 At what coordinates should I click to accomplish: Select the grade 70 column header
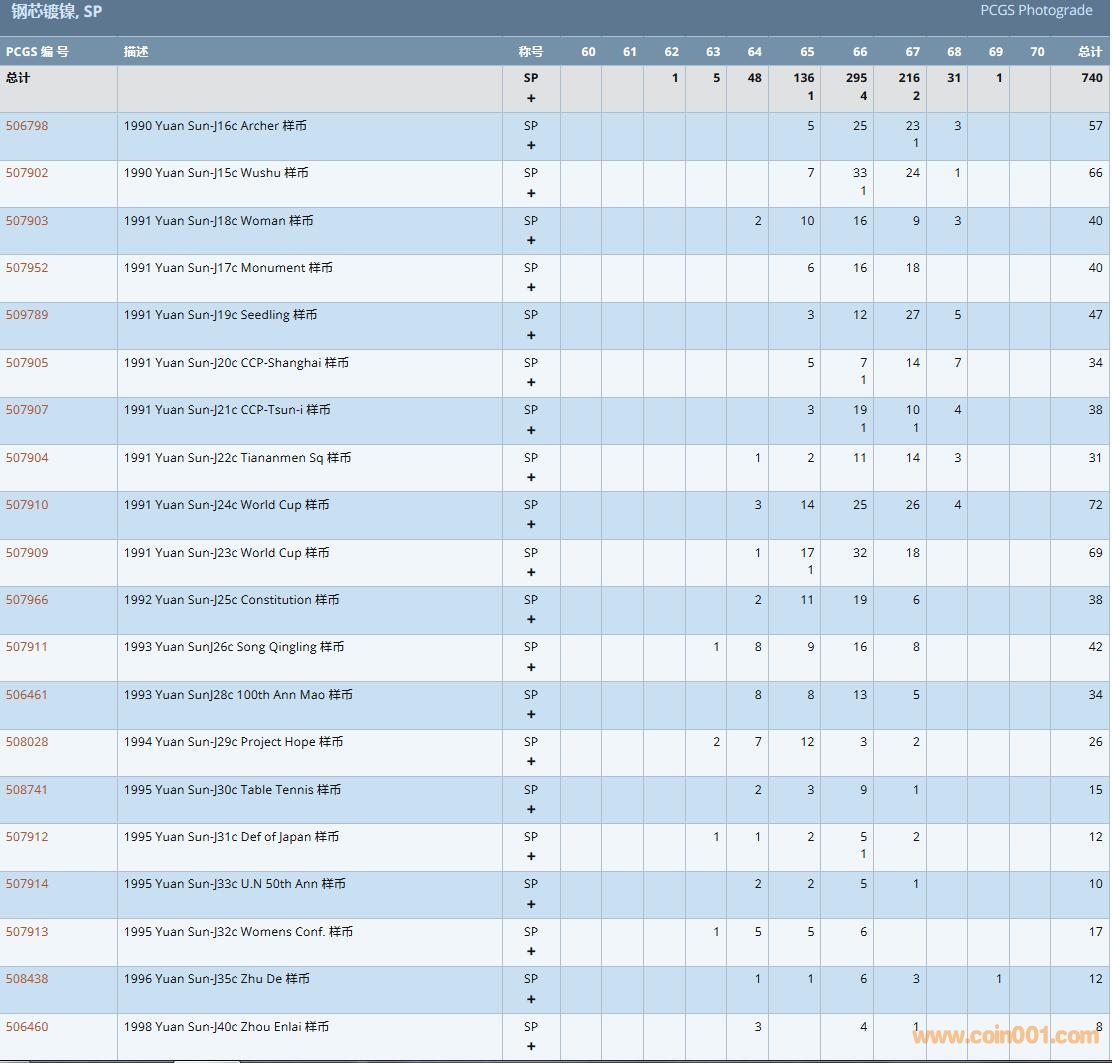pos(1037,52)
